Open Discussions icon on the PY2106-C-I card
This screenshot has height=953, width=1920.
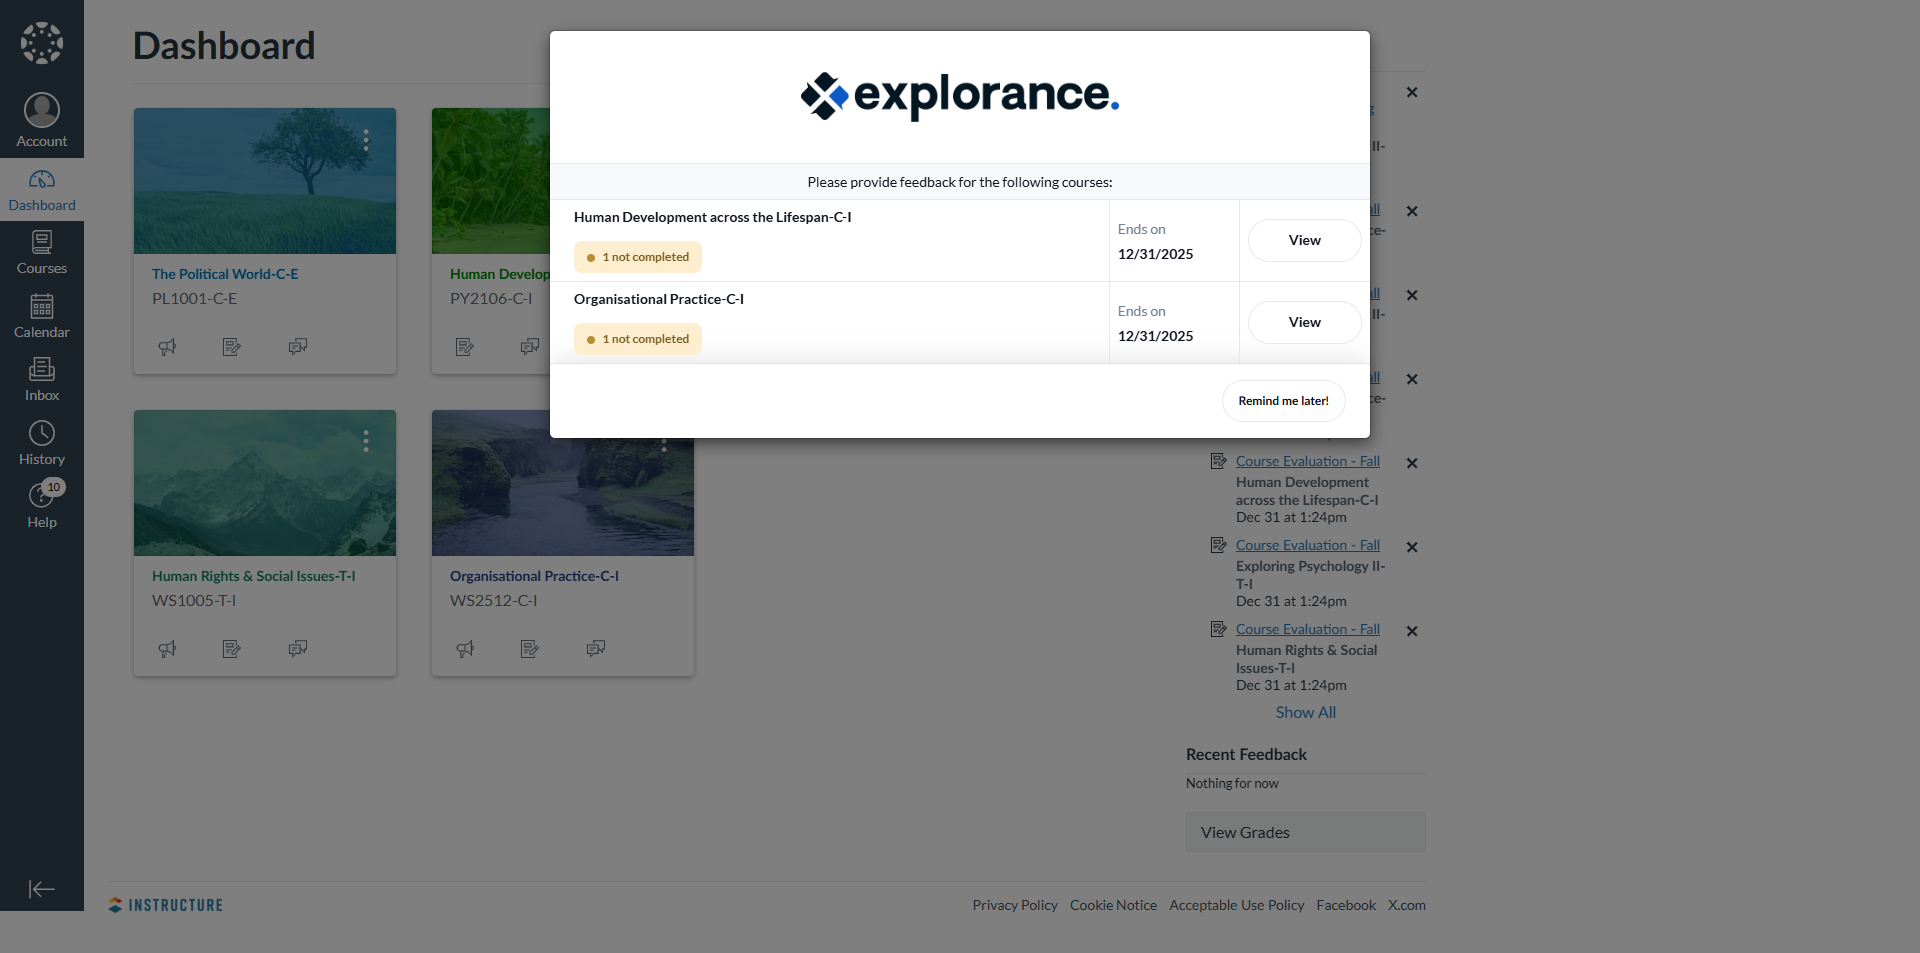[x=530, y=347]
